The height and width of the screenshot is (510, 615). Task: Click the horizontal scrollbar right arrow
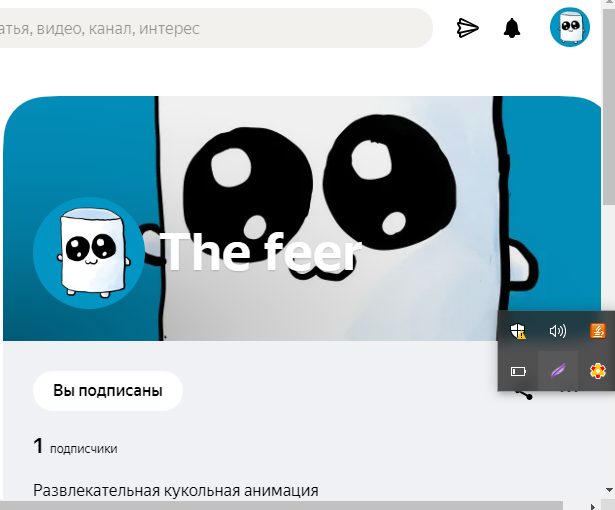pyautogui.click(x=593, y=506)
